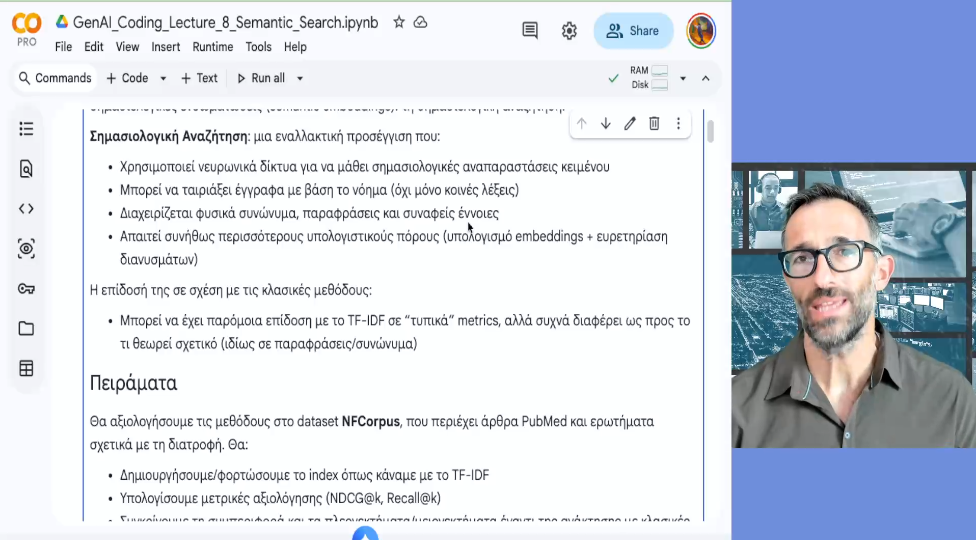
Task: Open the code snippets sidebar icon
Action: click(x=26, y=209)
